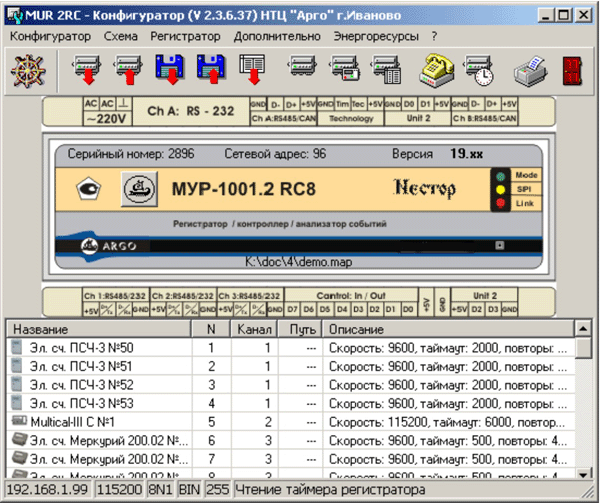This screenshot has height=503, width=600.
Task: Click the Technology terminal block
Action: [x=351, y=111]
